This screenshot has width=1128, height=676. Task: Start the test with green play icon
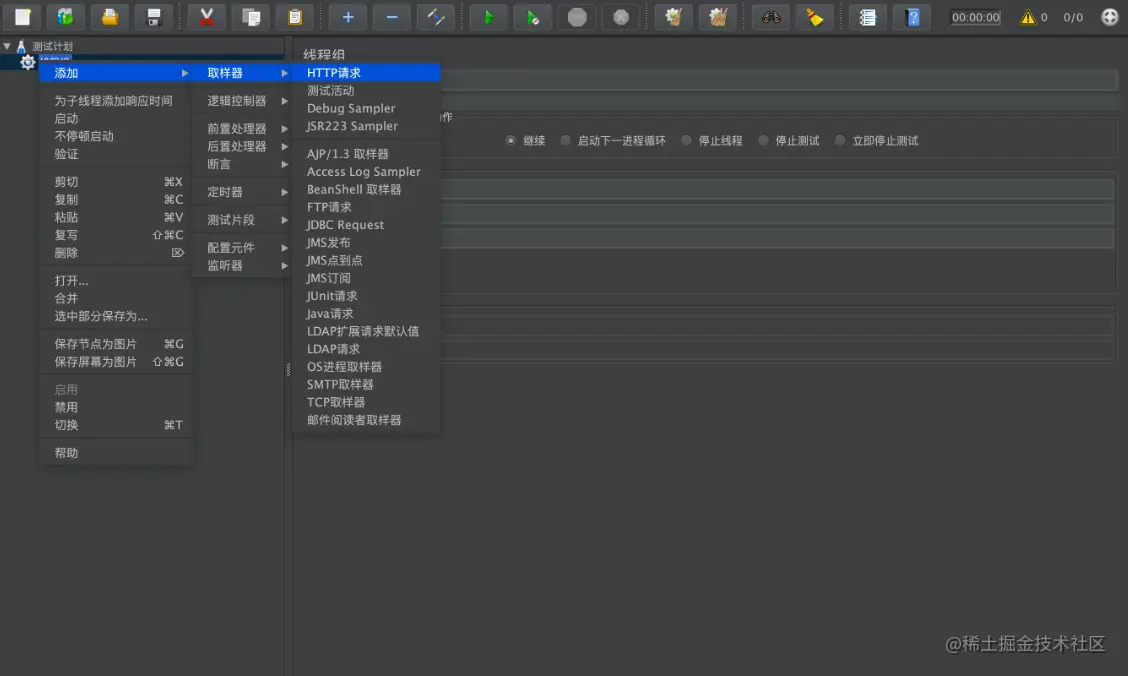[489, 17]
